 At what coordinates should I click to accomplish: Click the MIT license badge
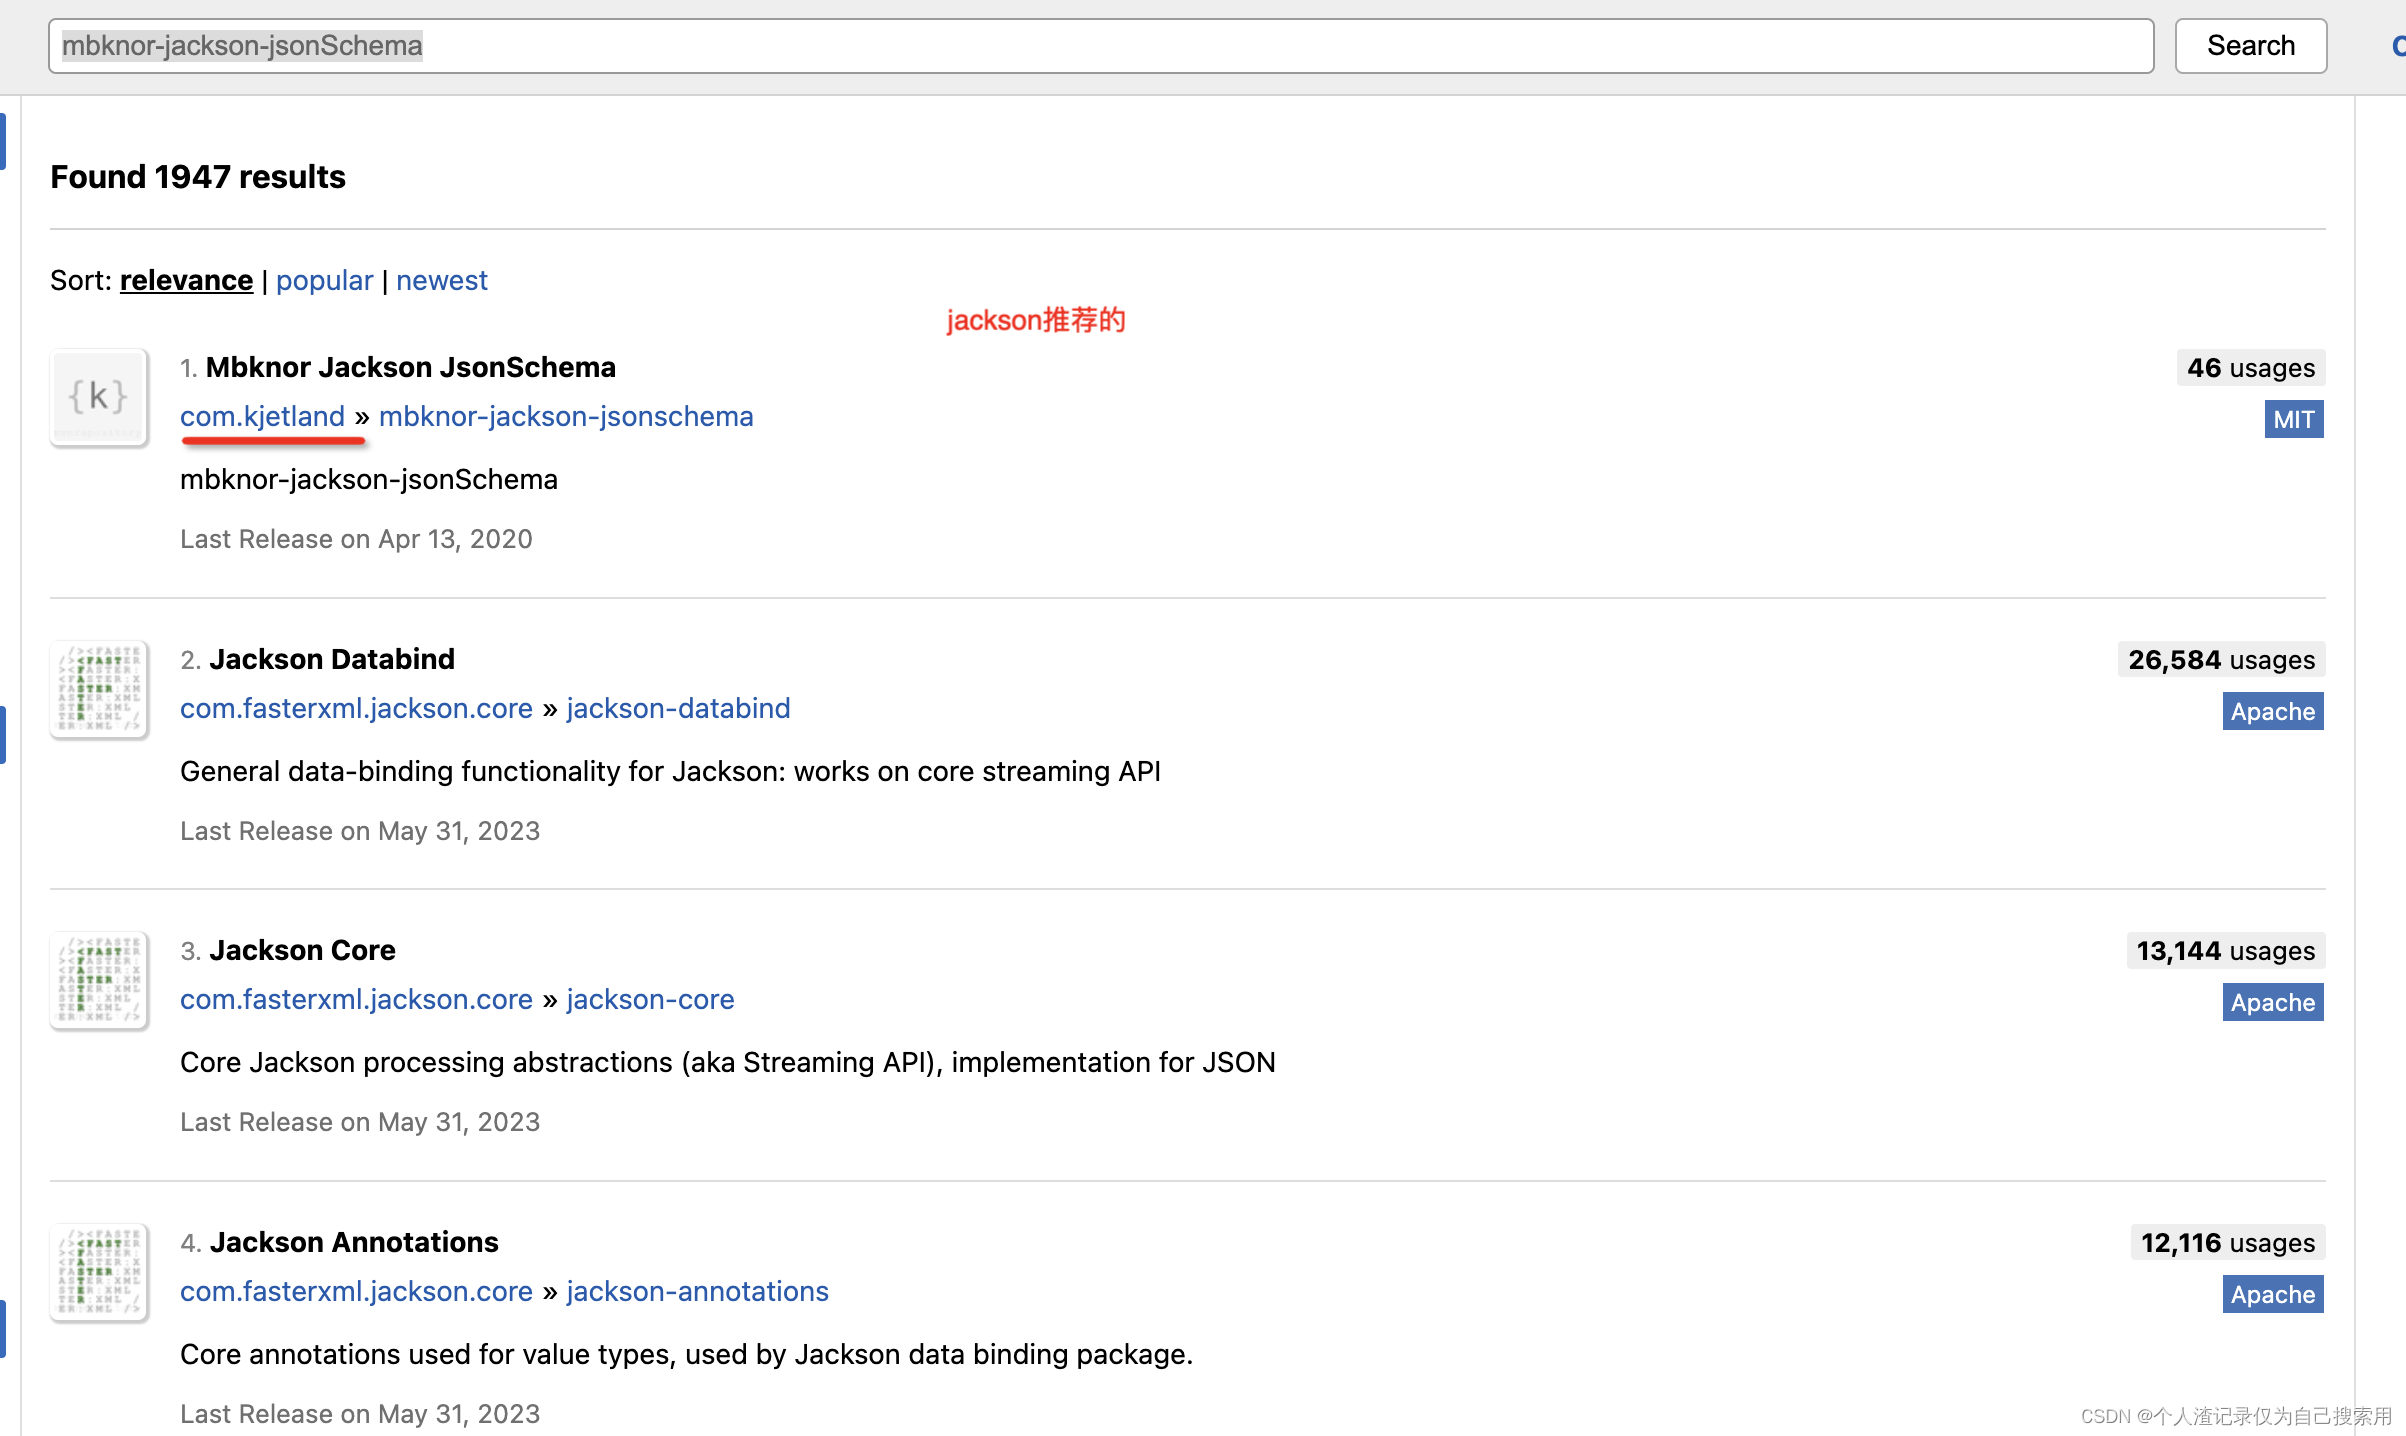[2293, 419]
